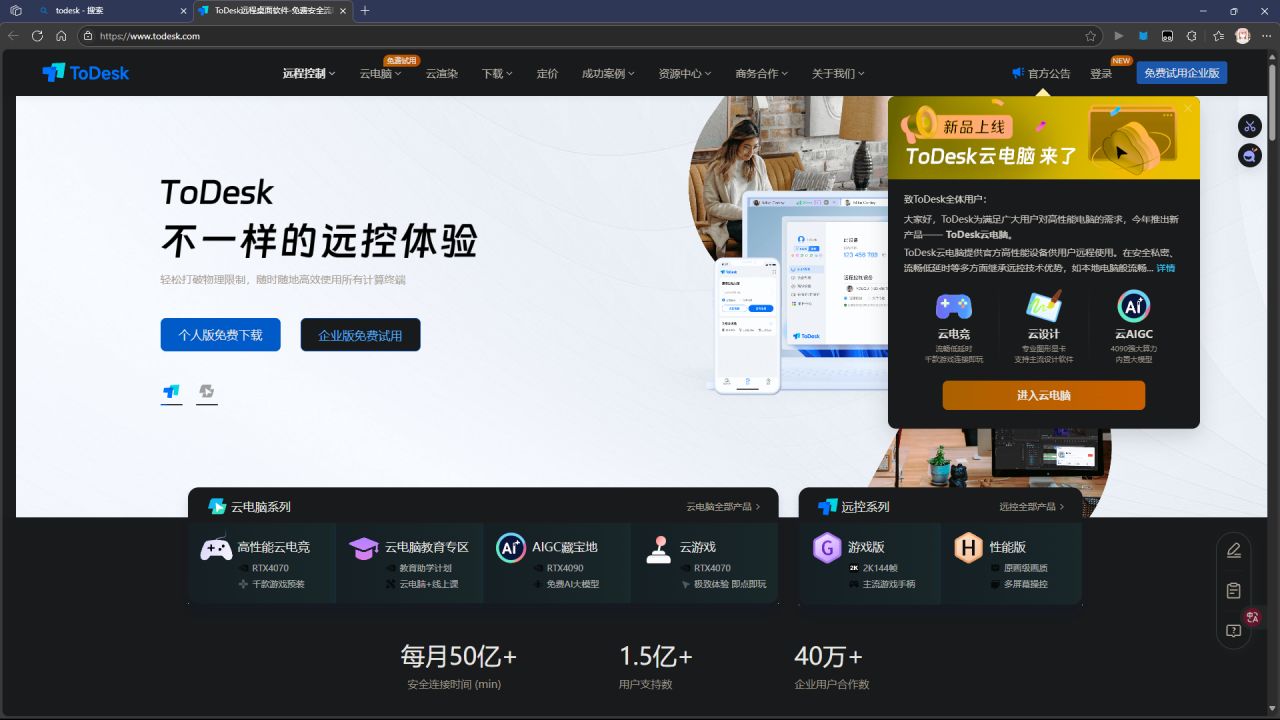Add this page to favorites with star icon
This screenshot has width=1280, height=720.
[x=1091, y=36]
